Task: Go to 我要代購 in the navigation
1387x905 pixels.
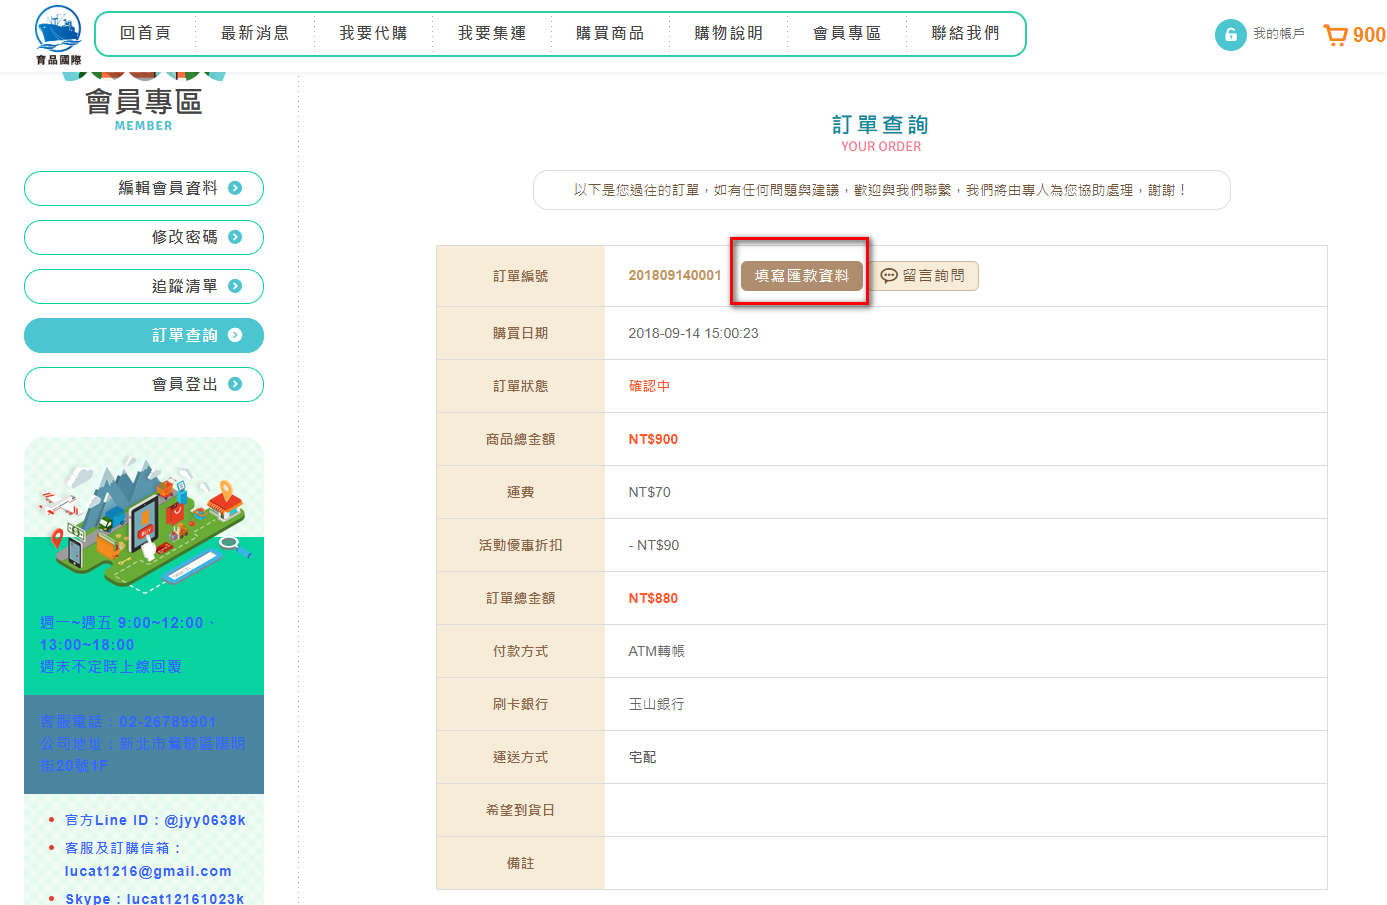Action: 373,34
